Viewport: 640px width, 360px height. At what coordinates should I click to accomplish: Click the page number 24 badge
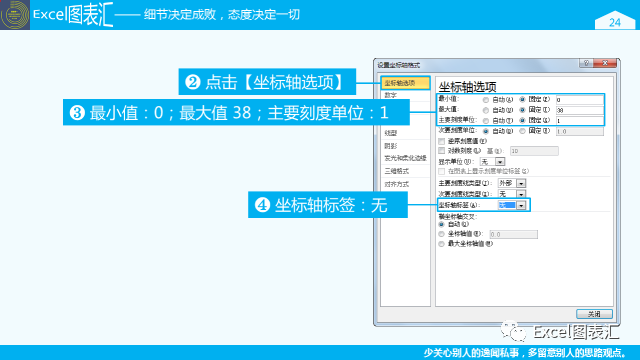click(x=615, y=20)
